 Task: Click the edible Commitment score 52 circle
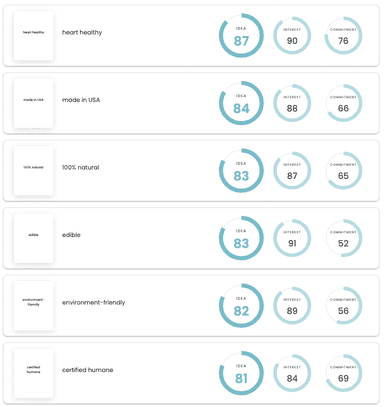click(x=343, y=238)
